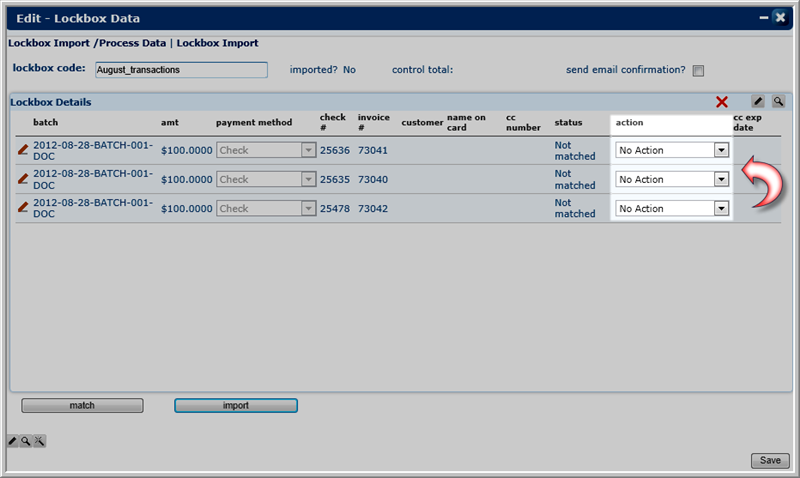The width and height of the screenshot is (800, 478).
Task: Click the cc exp date column header
Action: tap(747, 122)
